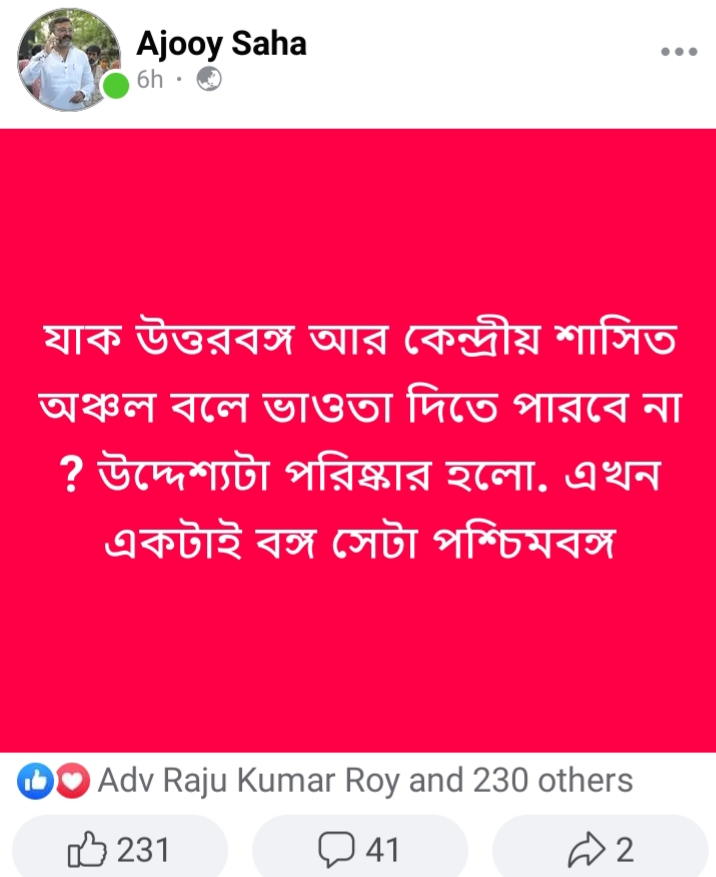
Task: Click the post line beginning with a question mark
Action: pyautogui.click(x=360, y=475)
